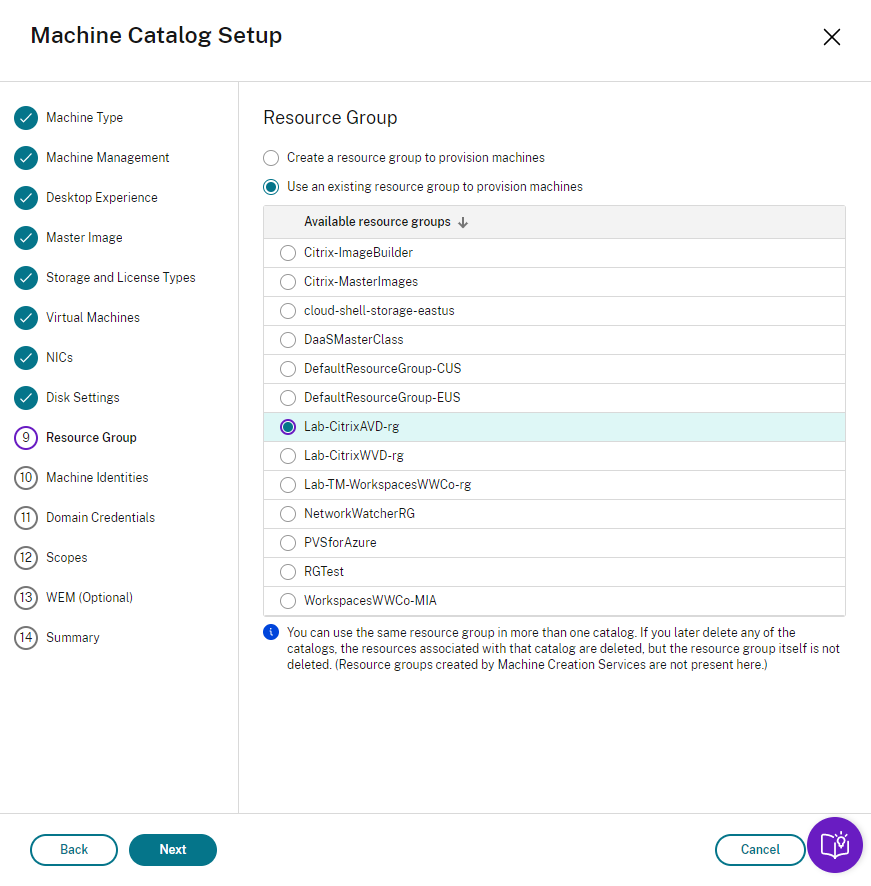871x886 pixels.
Task: Jump to the Domain Credentials step
Action: (100, 518)
